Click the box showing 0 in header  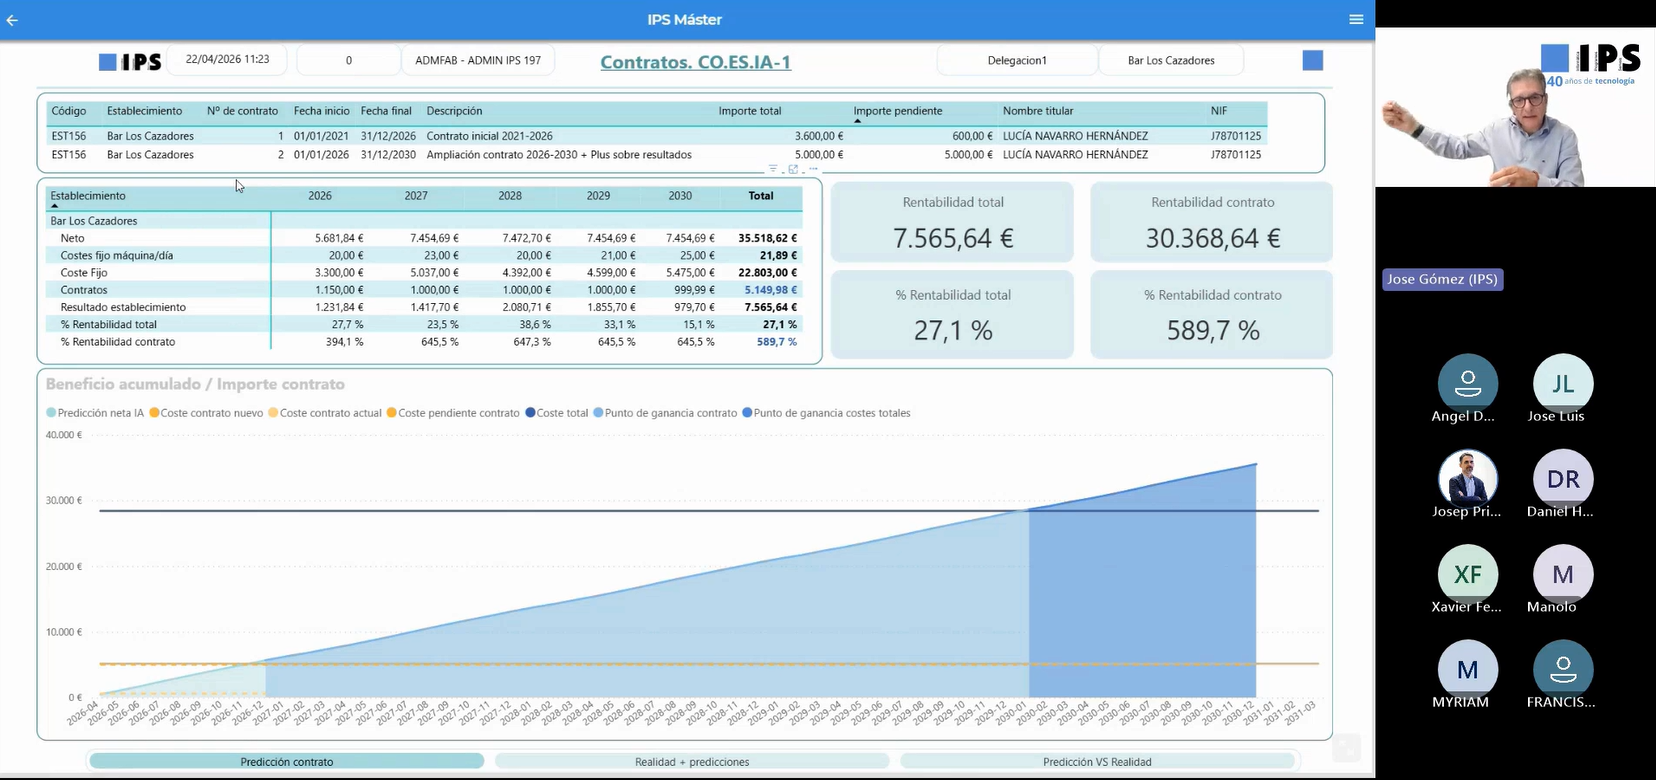[x=348, y=60]
